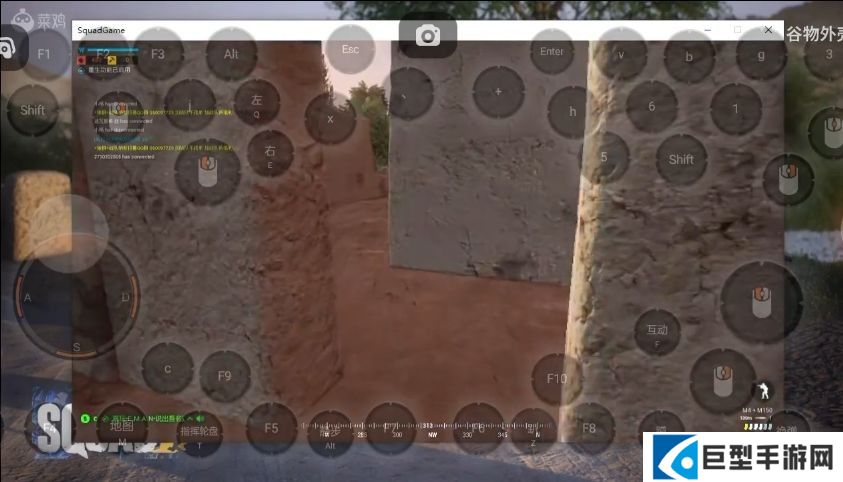The height and width of the screenshot is (482, 843).
Task: Open the 地图 M map key
Action: click(122, 428)
